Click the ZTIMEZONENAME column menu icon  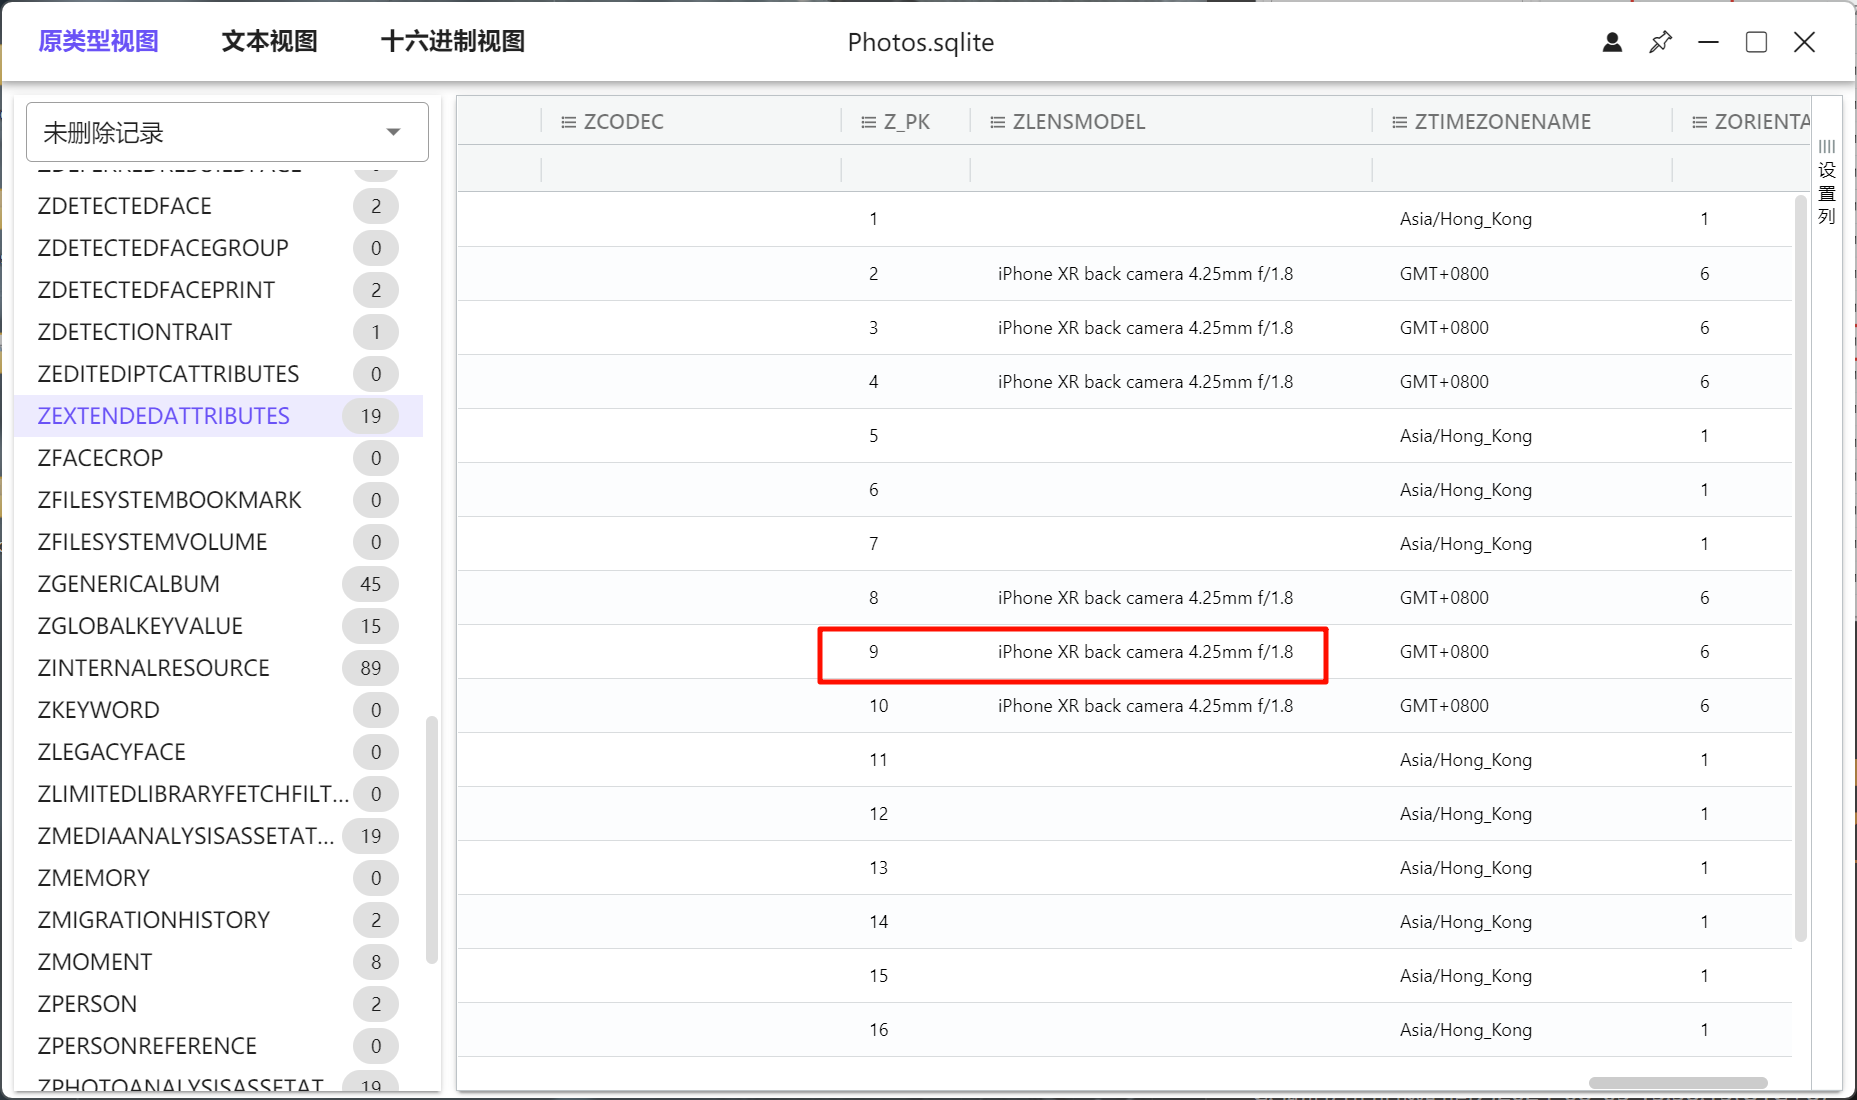tap(1399, 122)
